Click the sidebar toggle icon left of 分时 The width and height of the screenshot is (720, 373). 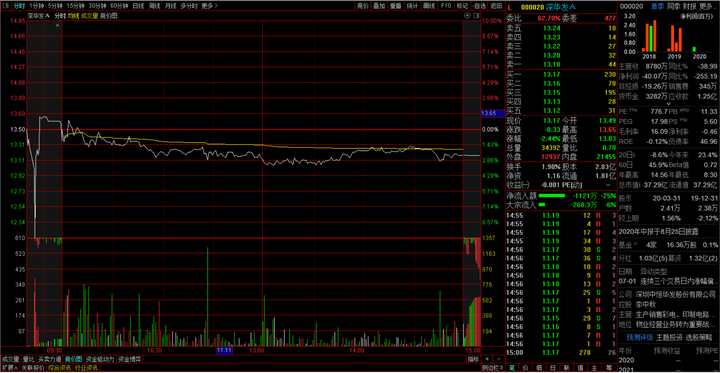coord(5,6)
